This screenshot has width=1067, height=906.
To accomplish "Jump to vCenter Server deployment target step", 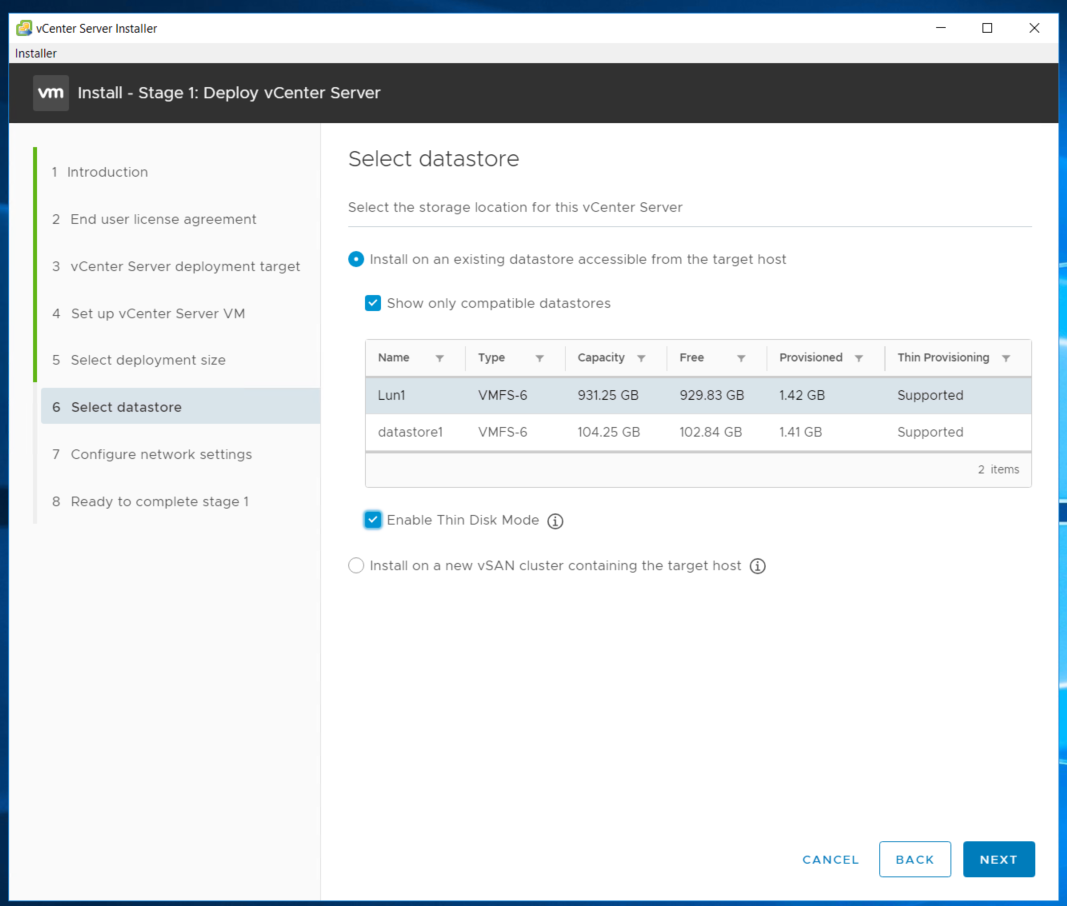I will pyautogui.click(x=185, y=266).
